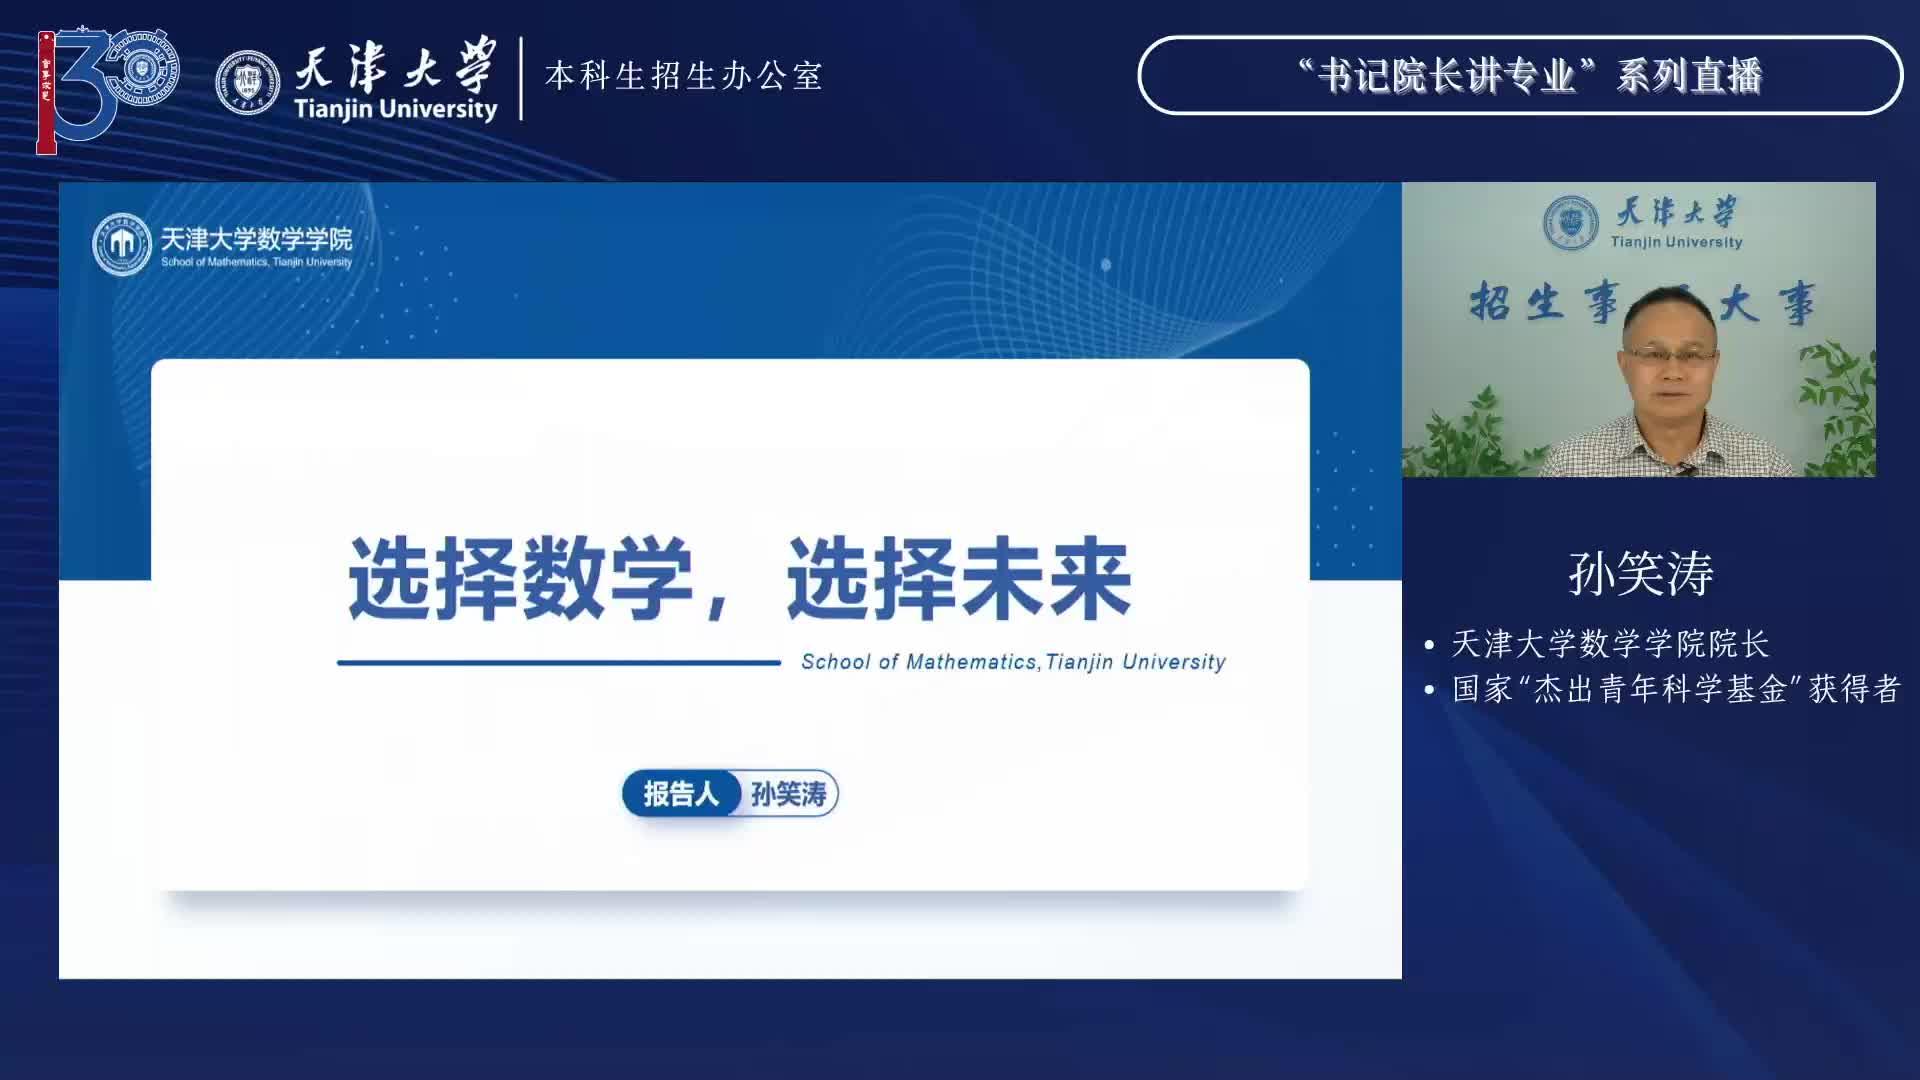This screenshot has height=1080, width=1920.
Task: Click the 130th anniversary logo
Action: coord(106,88)
